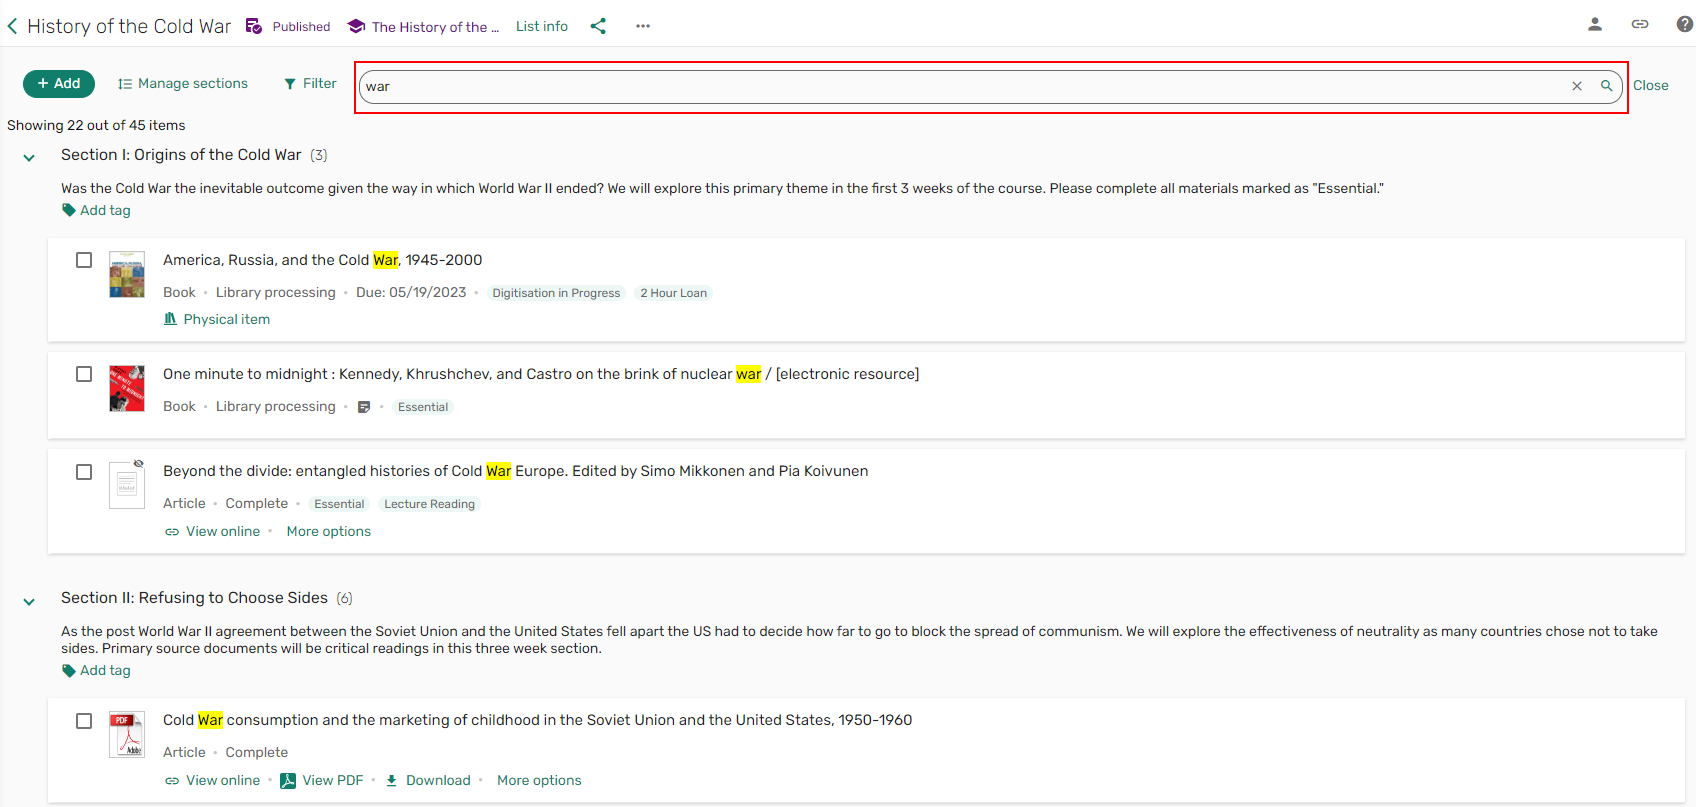Open title America, Russia, and the Cold War, 1945-2000

click(x=323, y=260)
